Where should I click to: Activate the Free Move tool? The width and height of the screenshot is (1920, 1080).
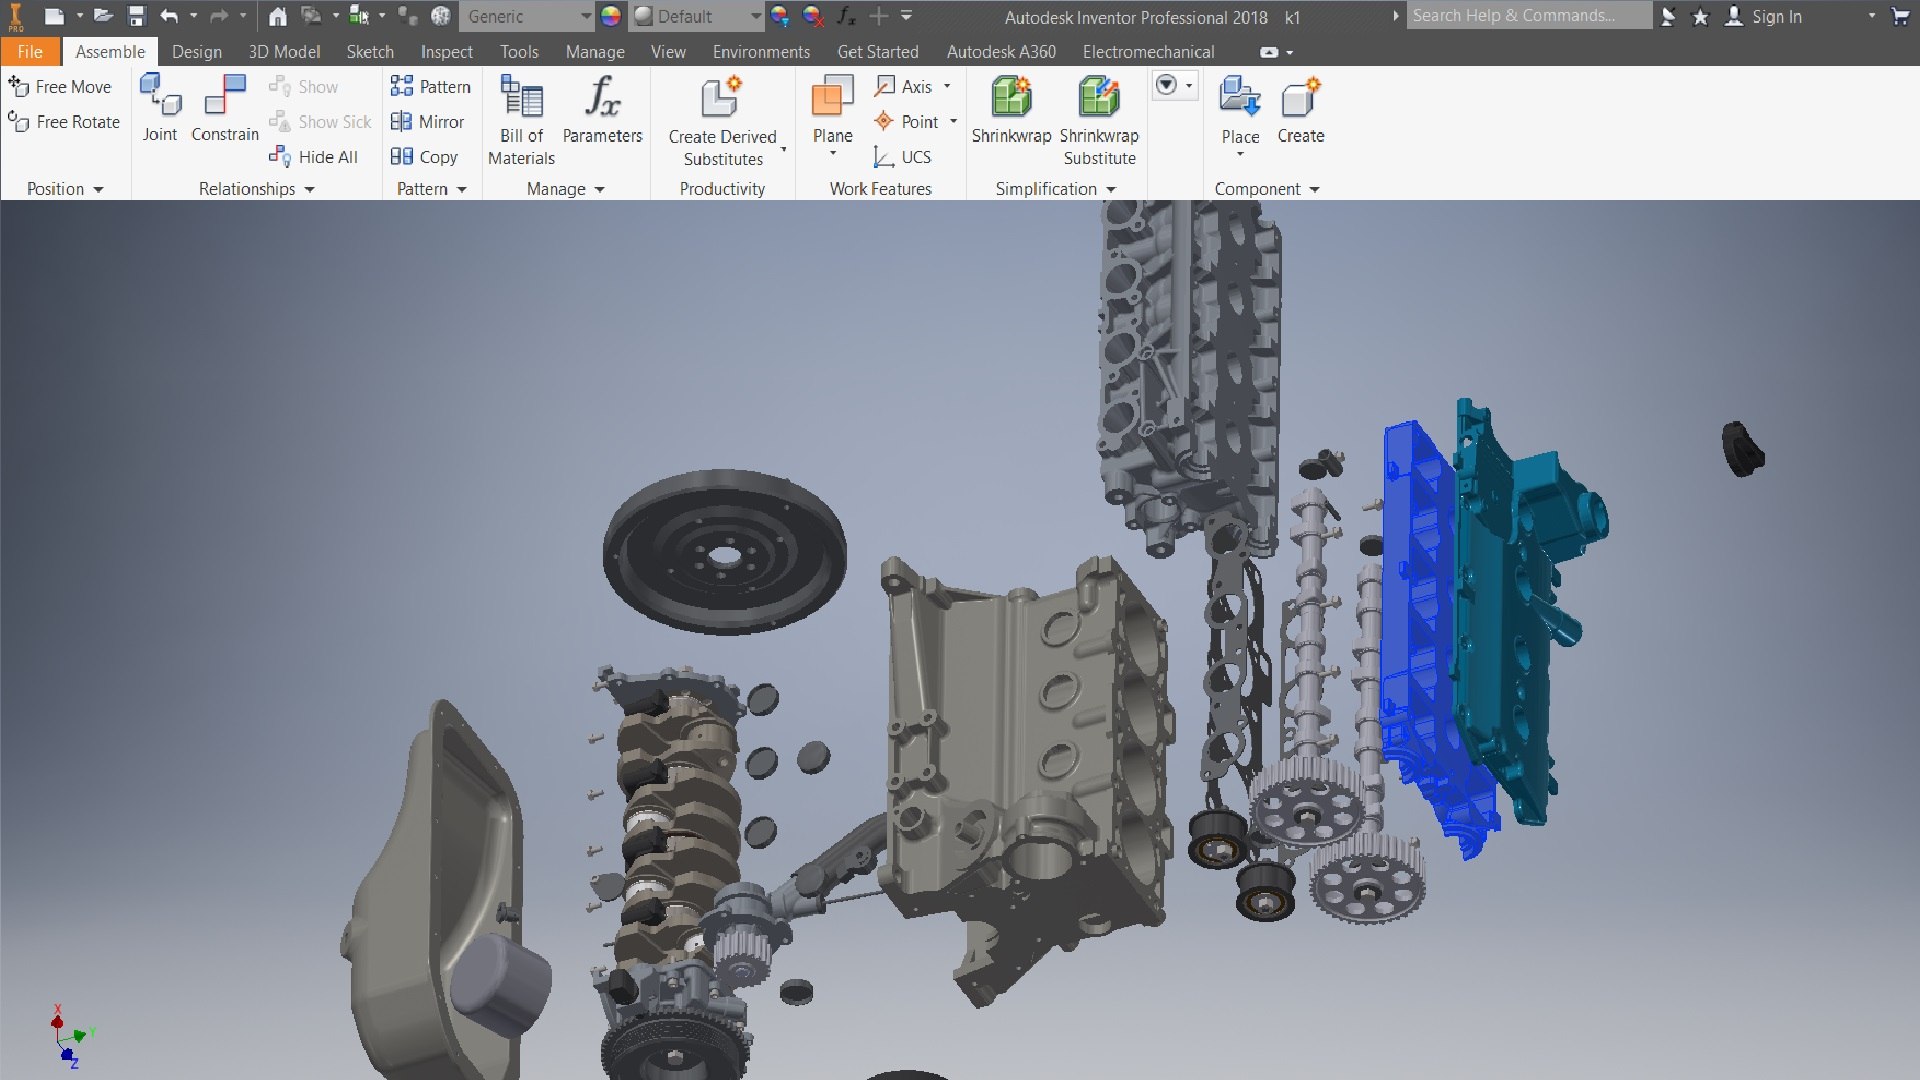[60, 87]
